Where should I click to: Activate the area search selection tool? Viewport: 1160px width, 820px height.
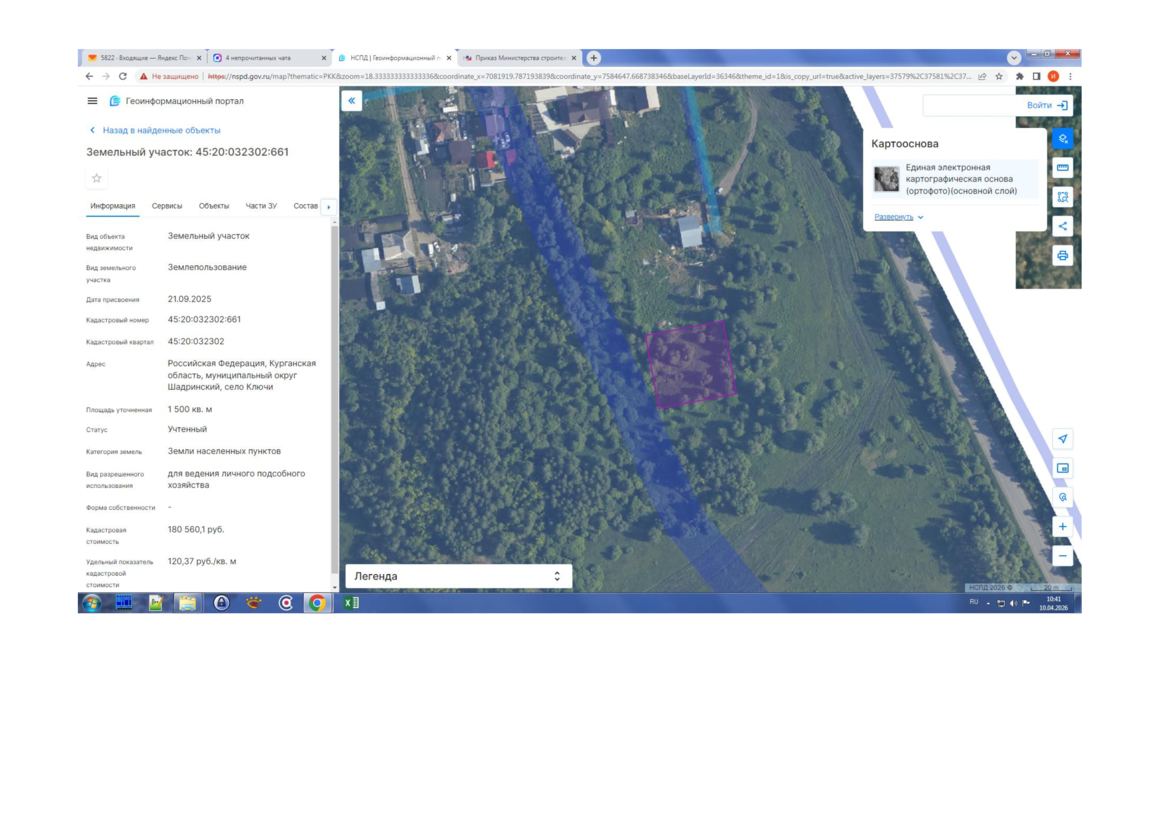click(x=1062, y=197)
